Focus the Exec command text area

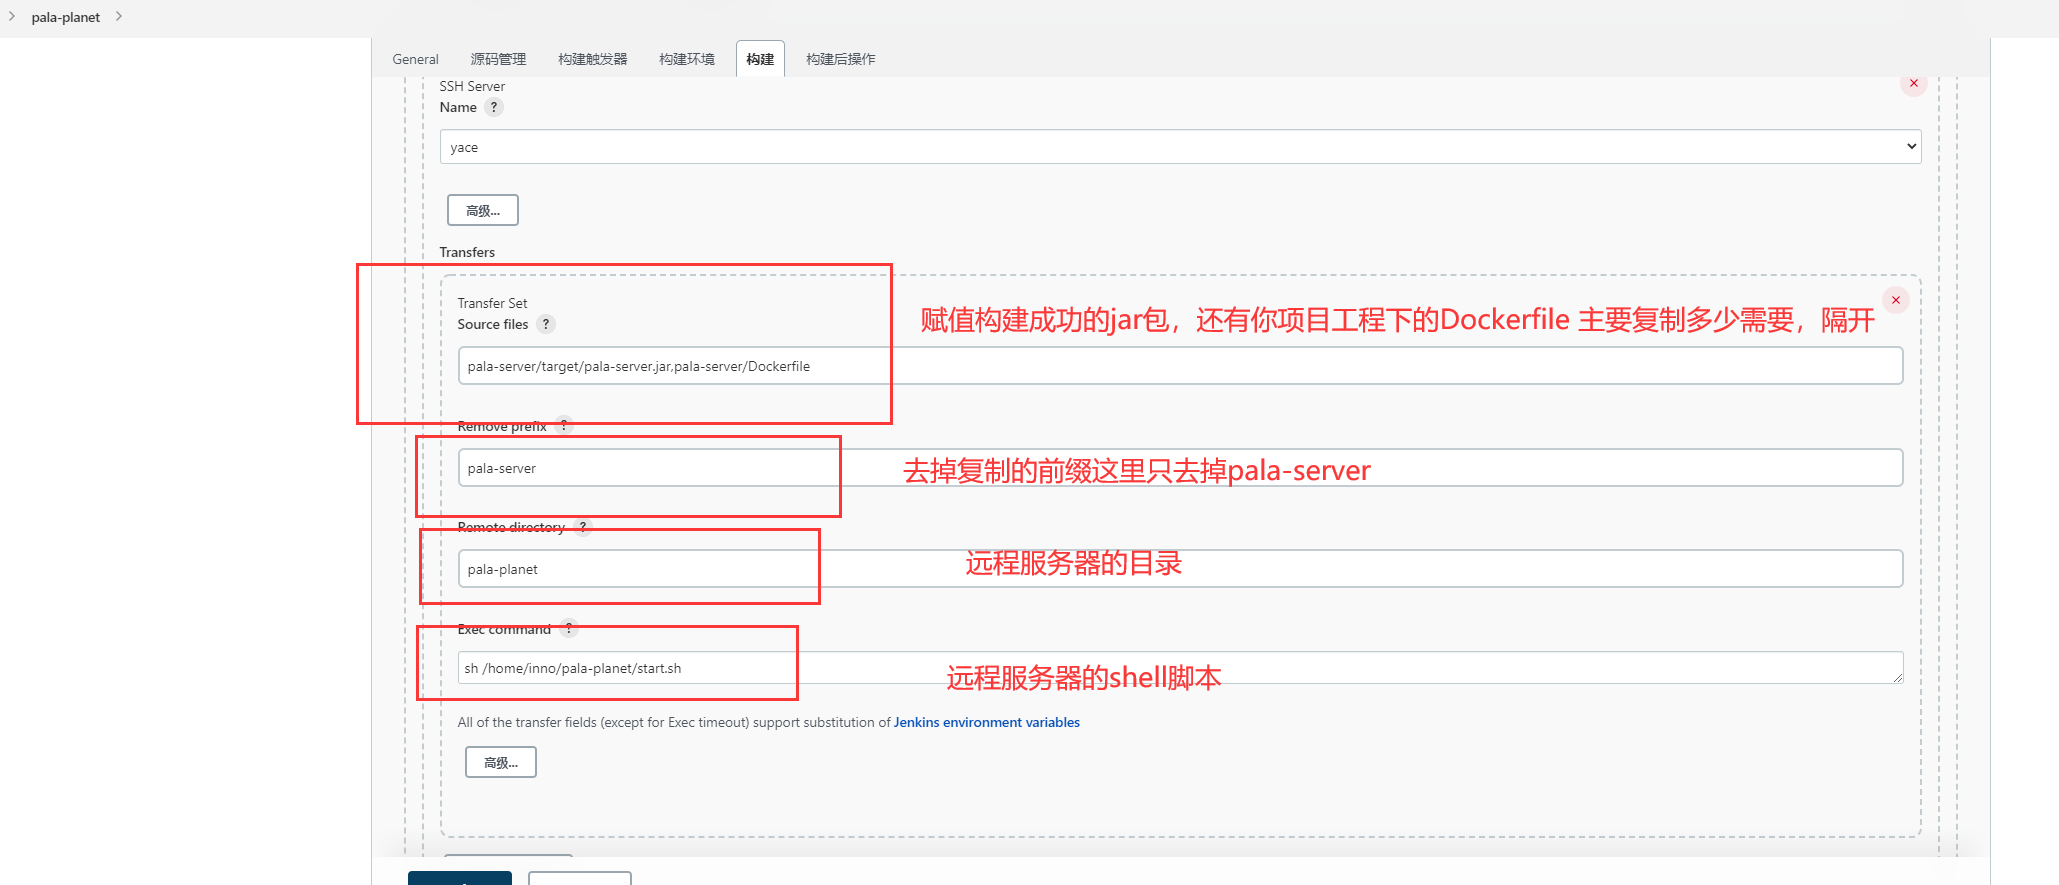1180,668
